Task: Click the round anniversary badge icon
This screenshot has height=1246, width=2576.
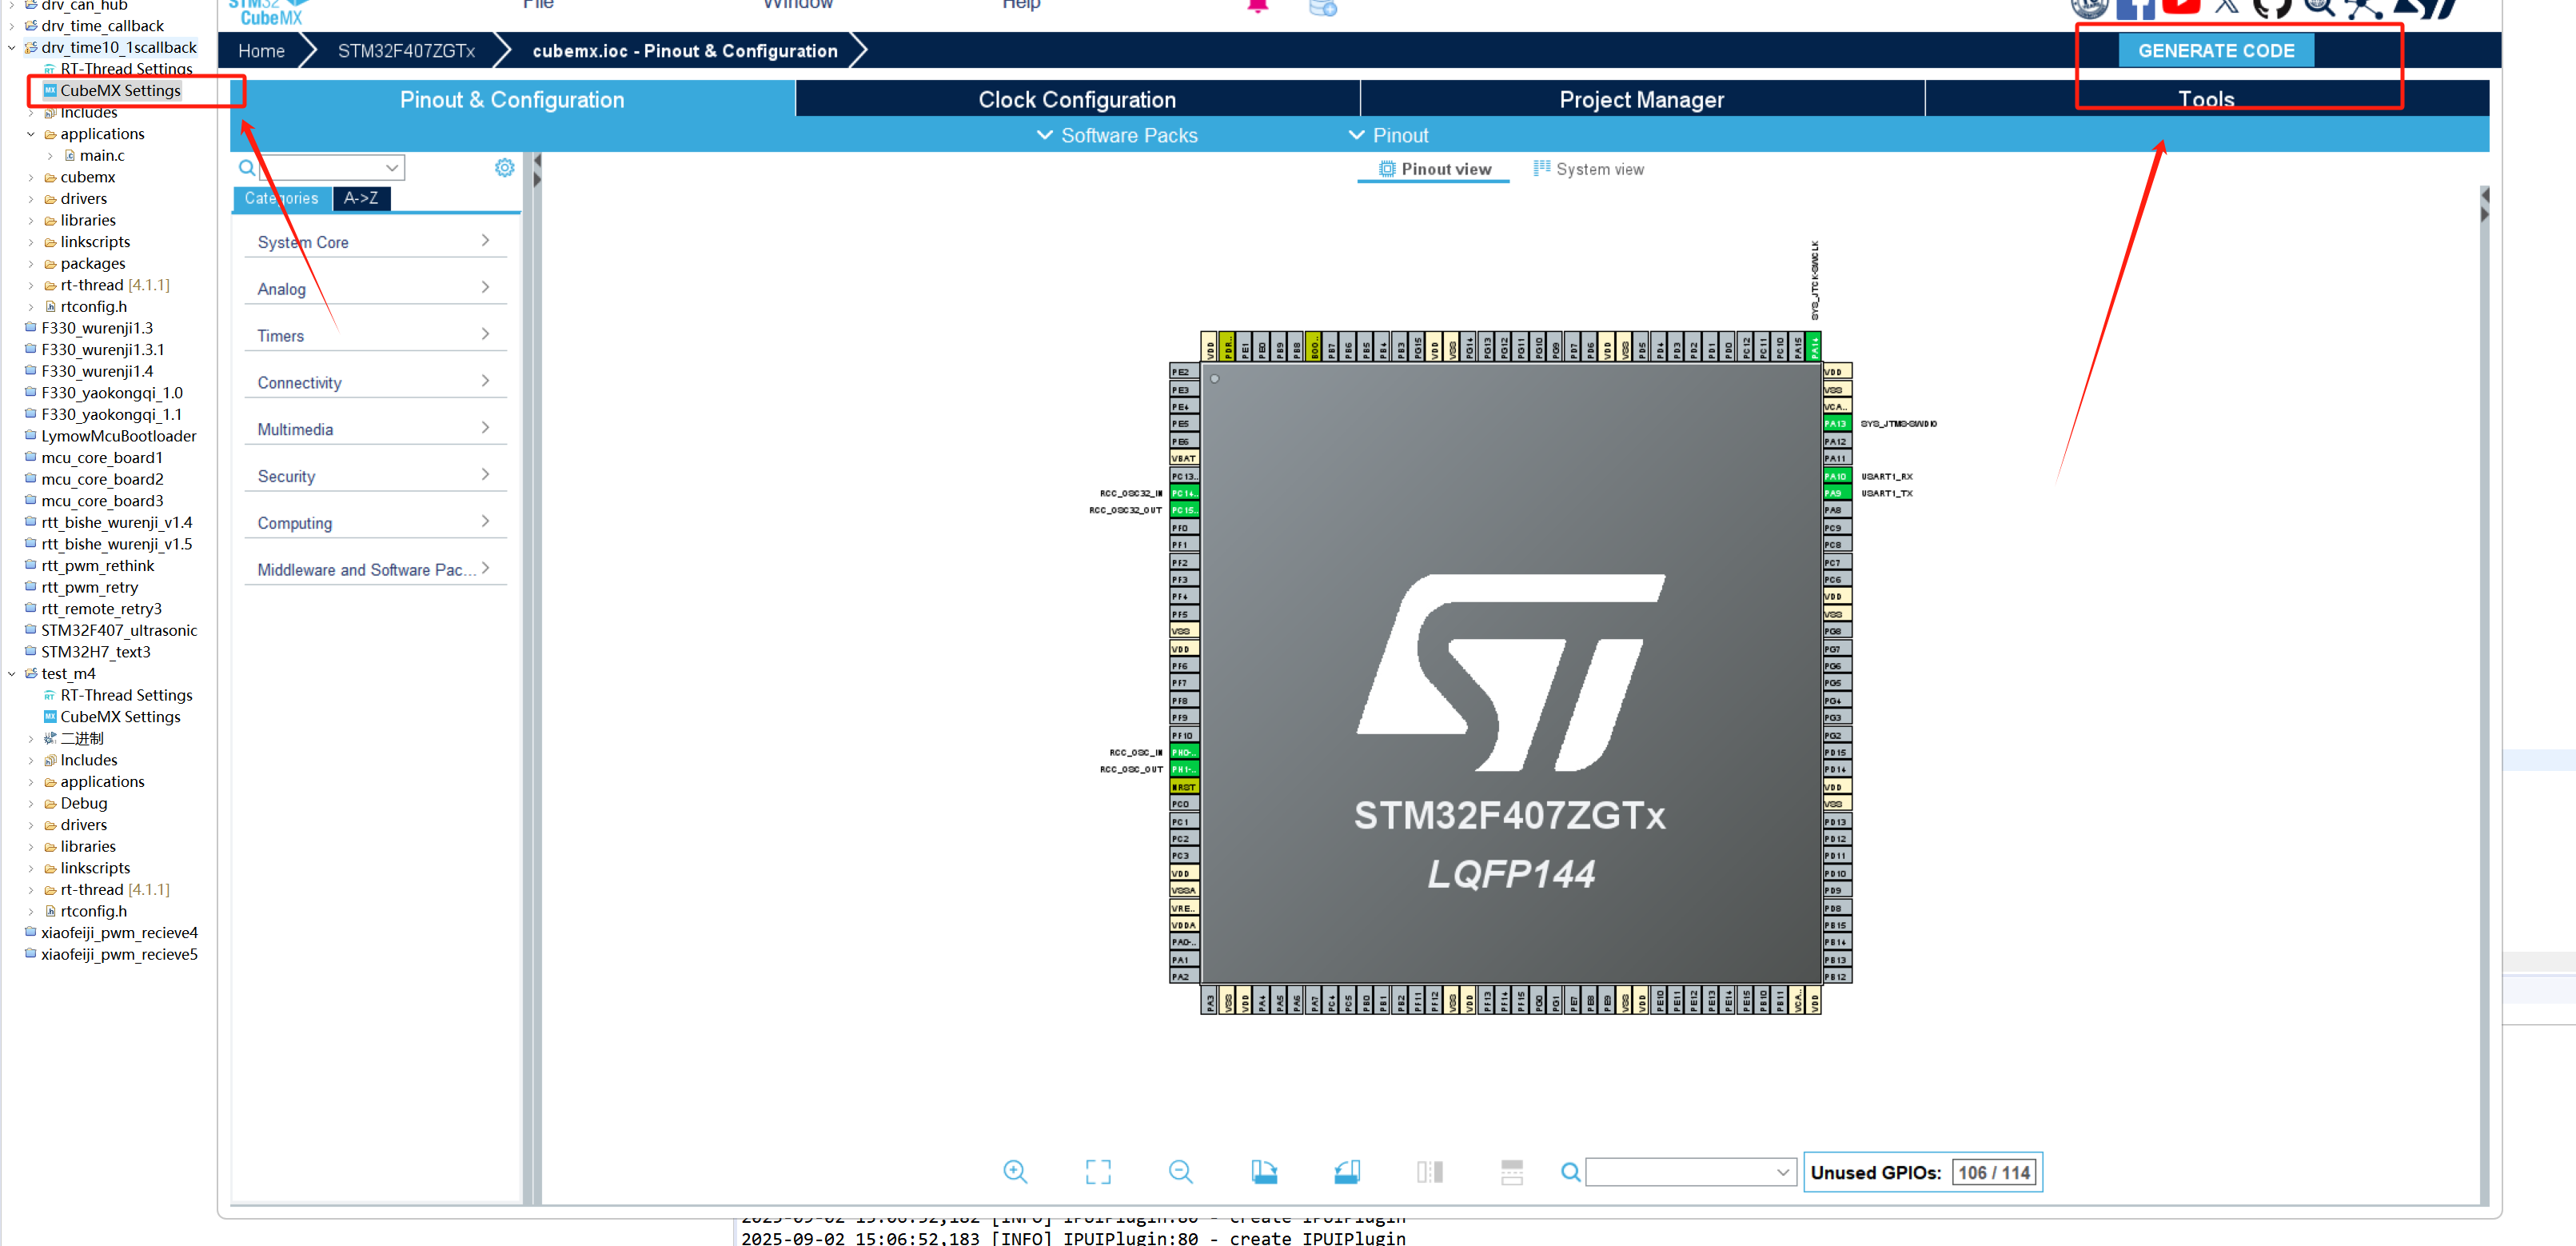Action: (x=2089, y=8)
